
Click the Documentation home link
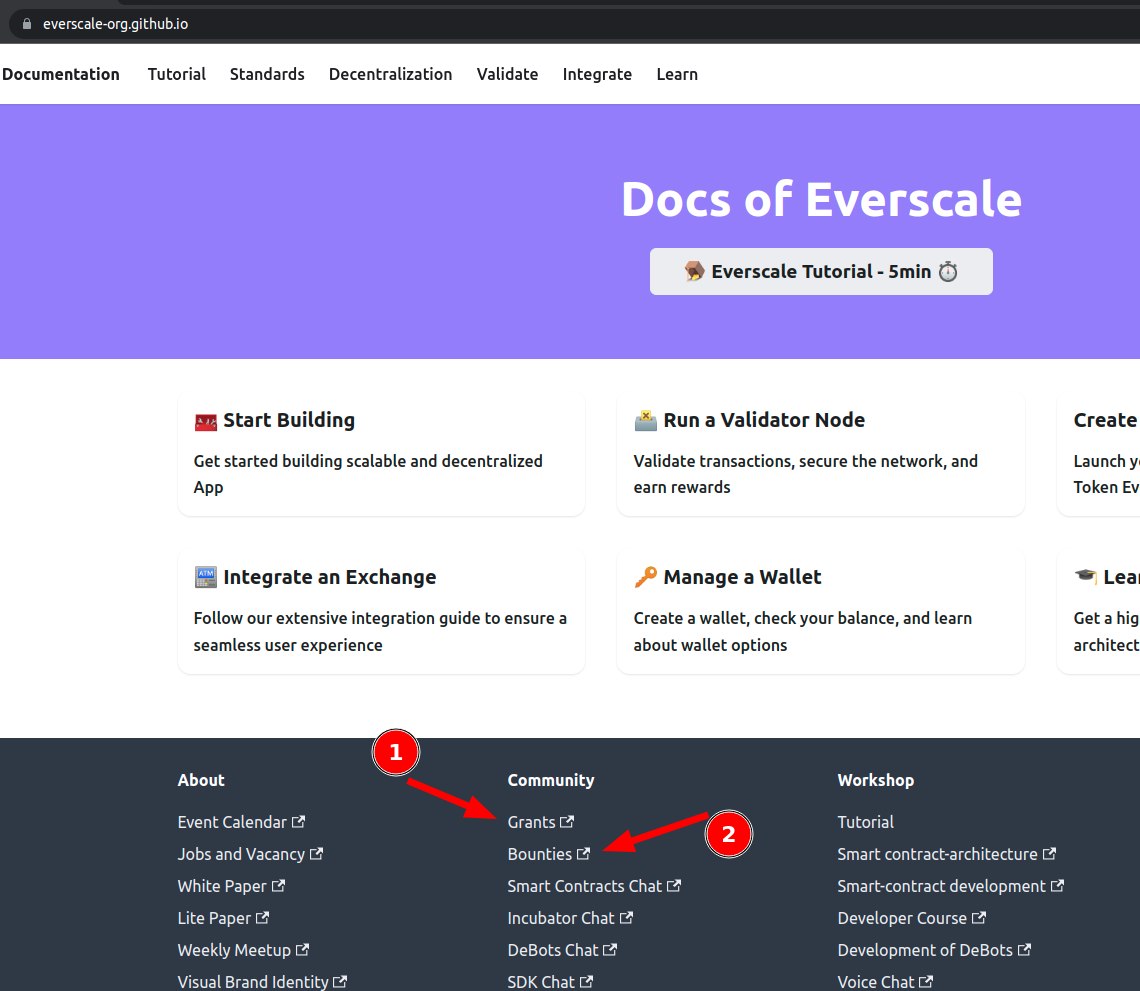click(61, 74)
